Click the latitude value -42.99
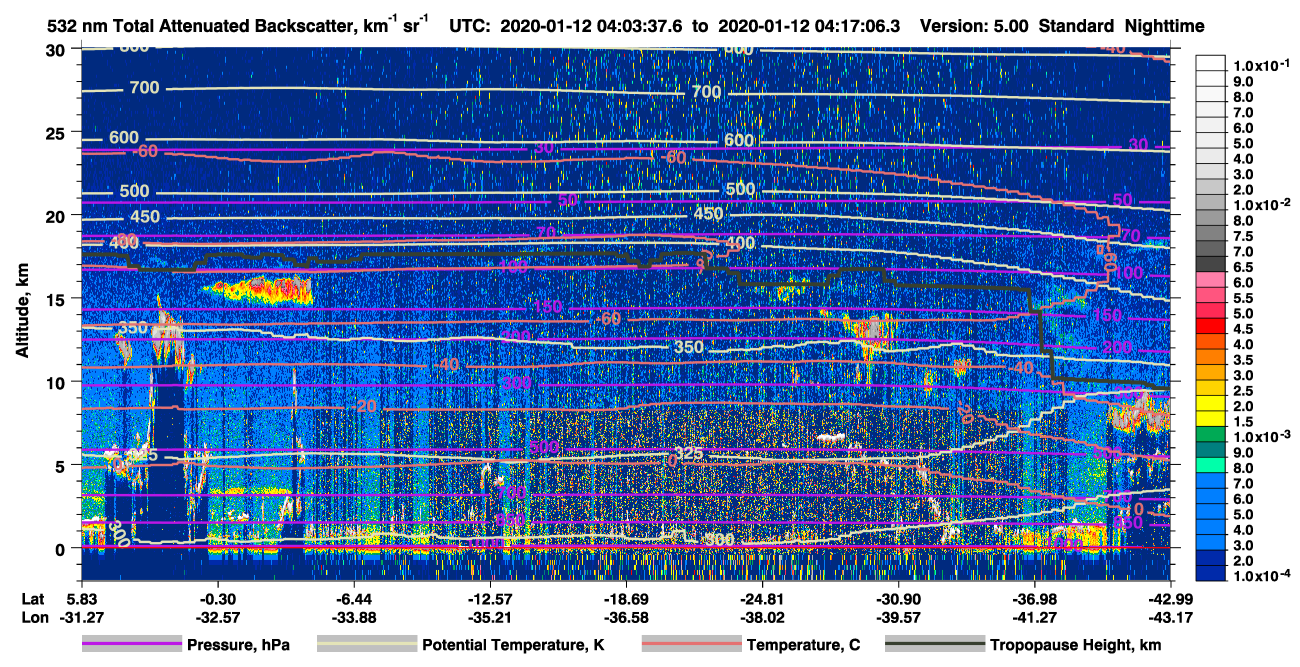Screen dimensions: 1300x667 pyautogui.click(x=1170, y=599)
